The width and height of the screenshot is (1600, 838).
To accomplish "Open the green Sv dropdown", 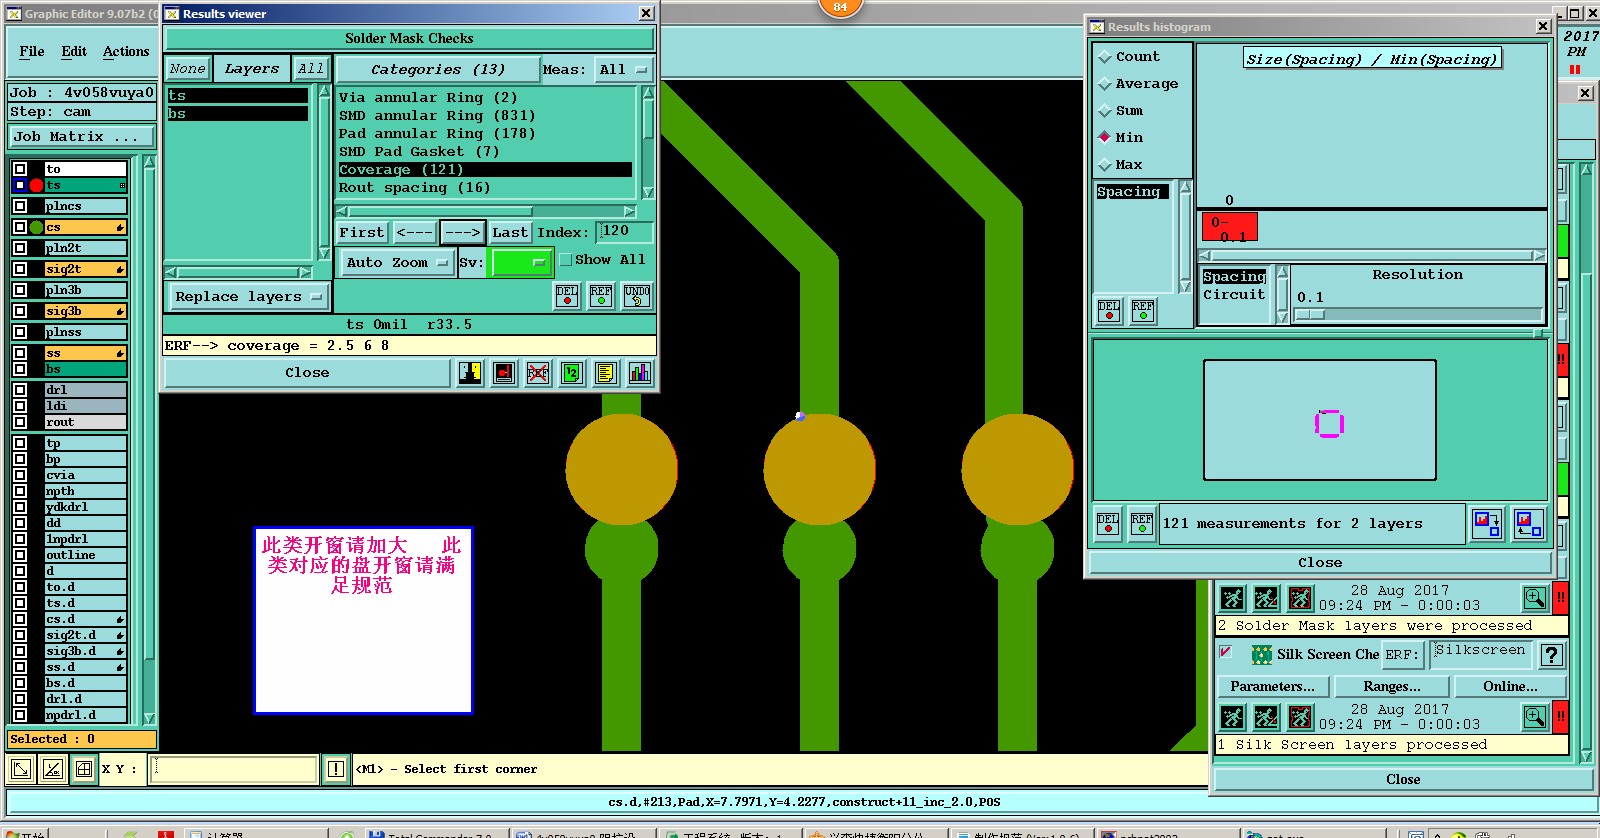I will point(521,263).
